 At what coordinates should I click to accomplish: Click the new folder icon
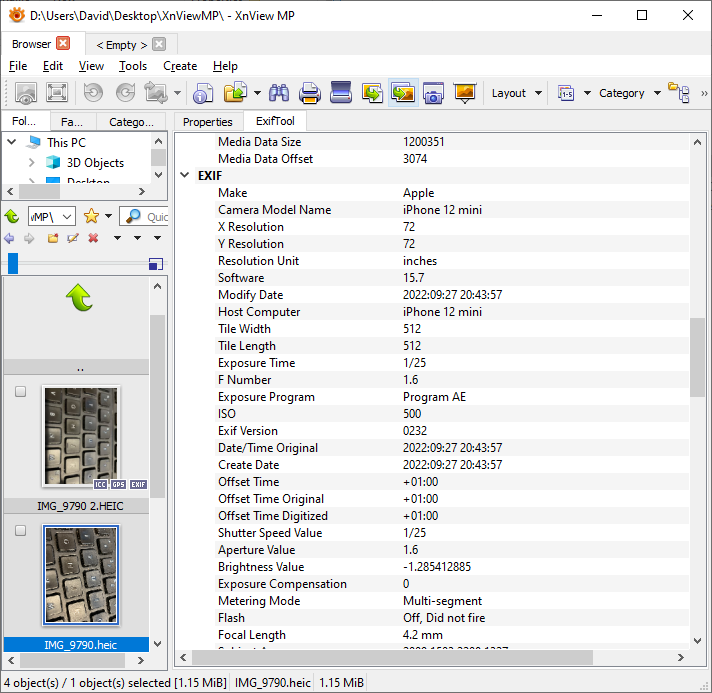[x=53, y=238]
